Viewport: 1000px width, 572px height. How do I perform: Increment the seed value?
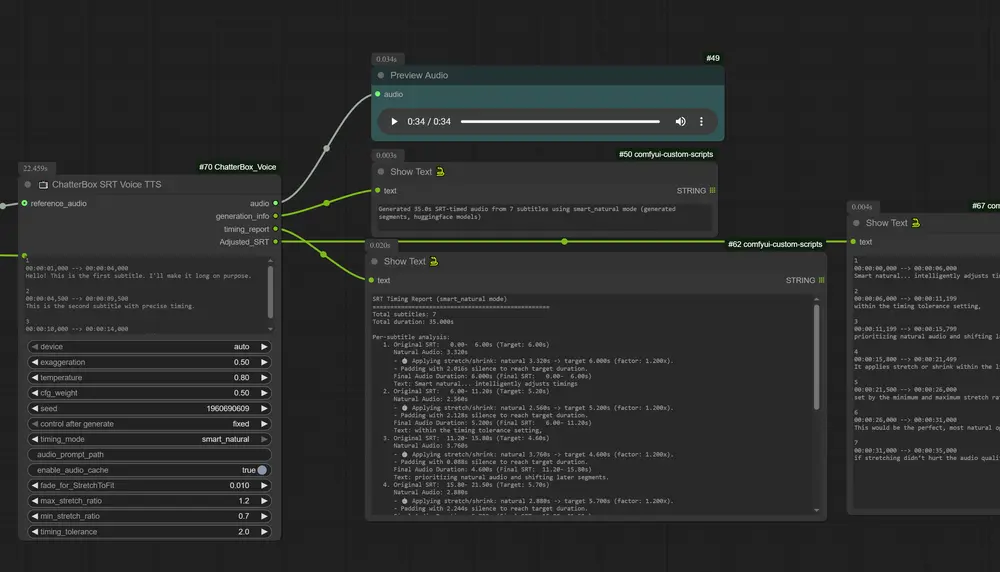point(264,408)
